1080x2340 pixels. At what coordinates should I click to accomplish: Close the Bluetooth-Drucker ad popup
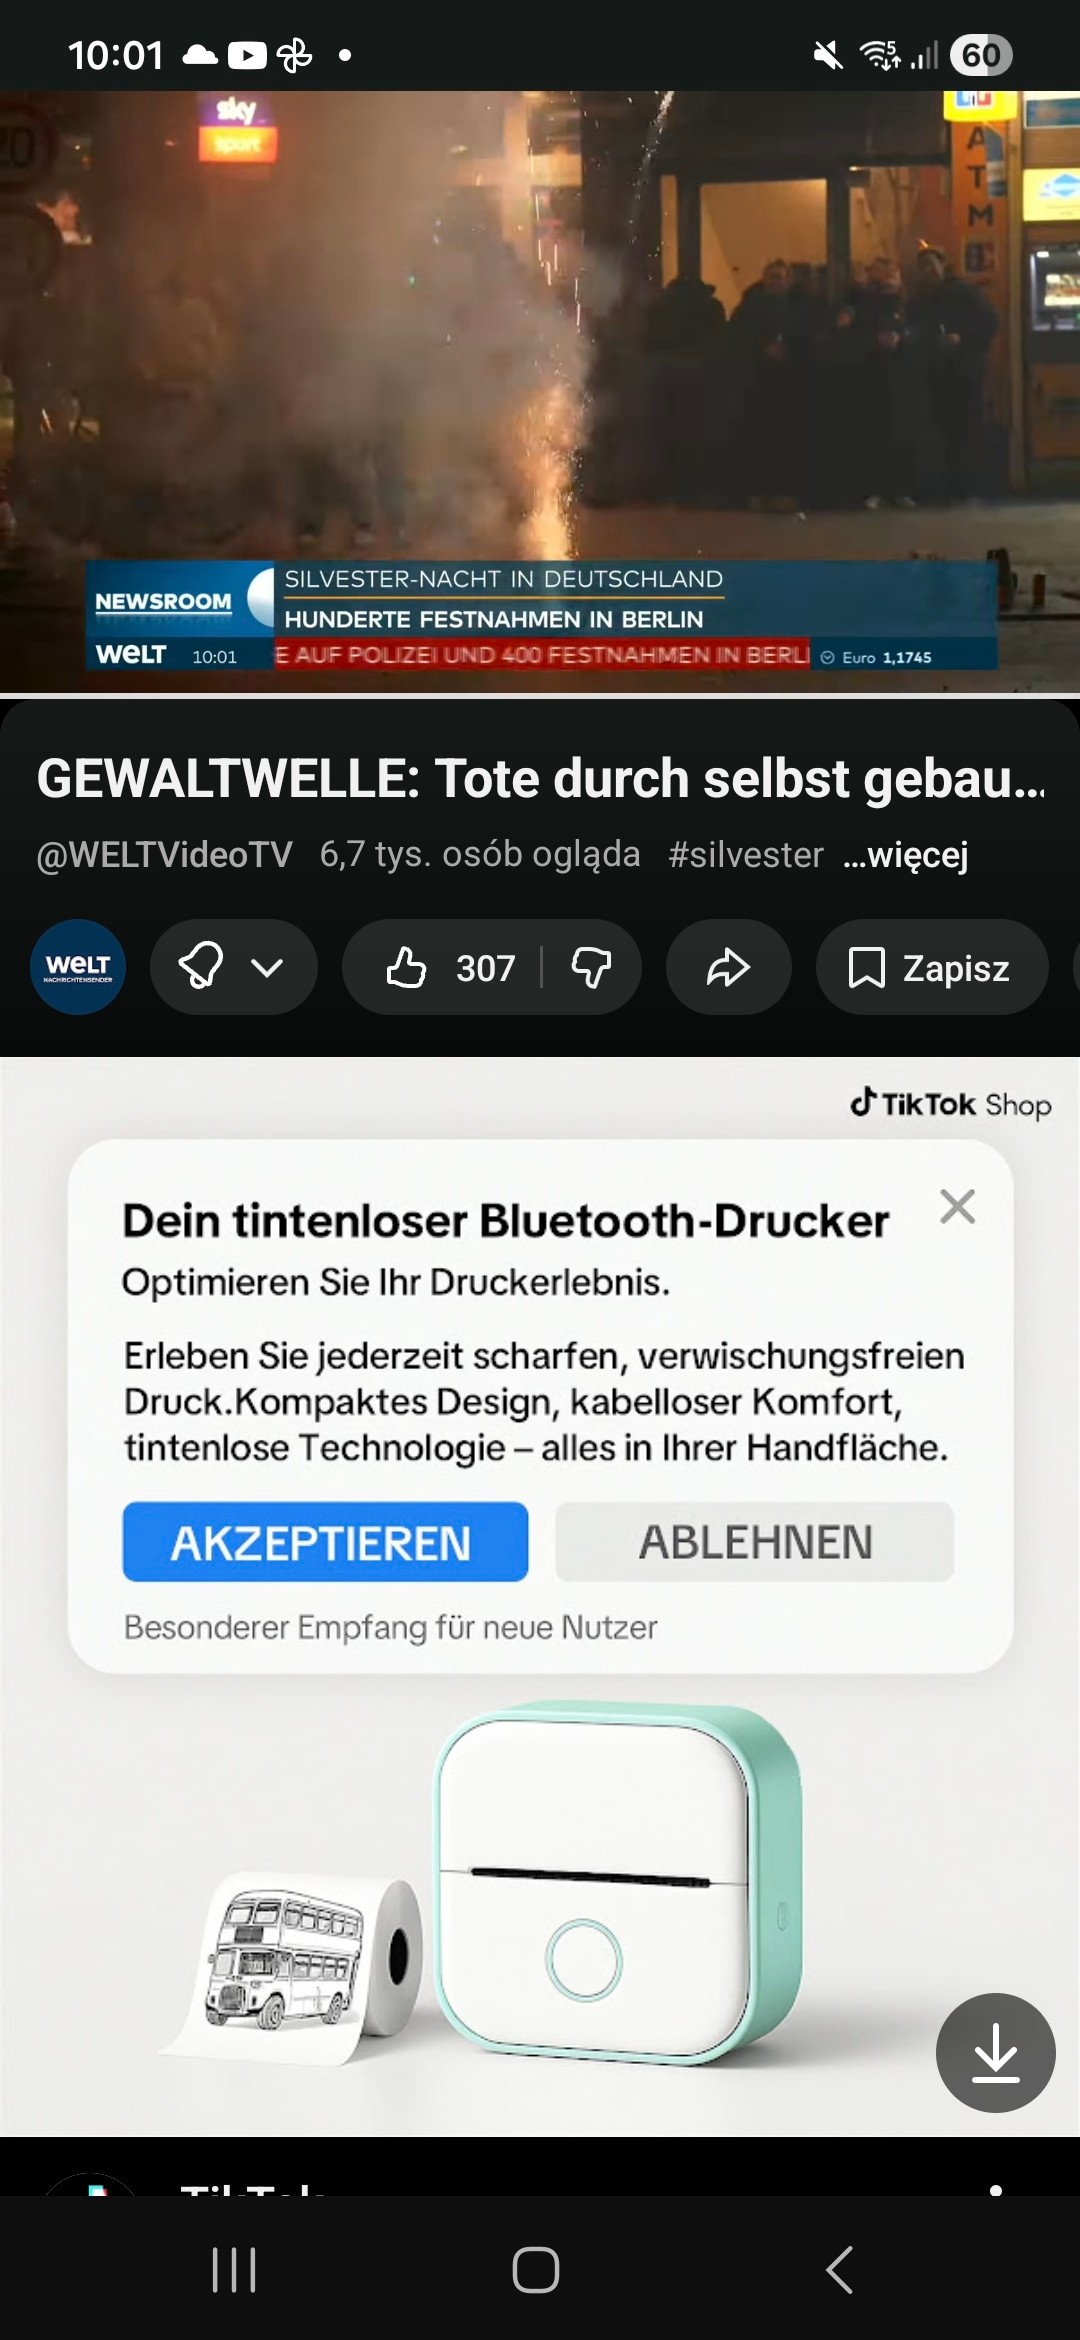click(x=957, y=1207)
